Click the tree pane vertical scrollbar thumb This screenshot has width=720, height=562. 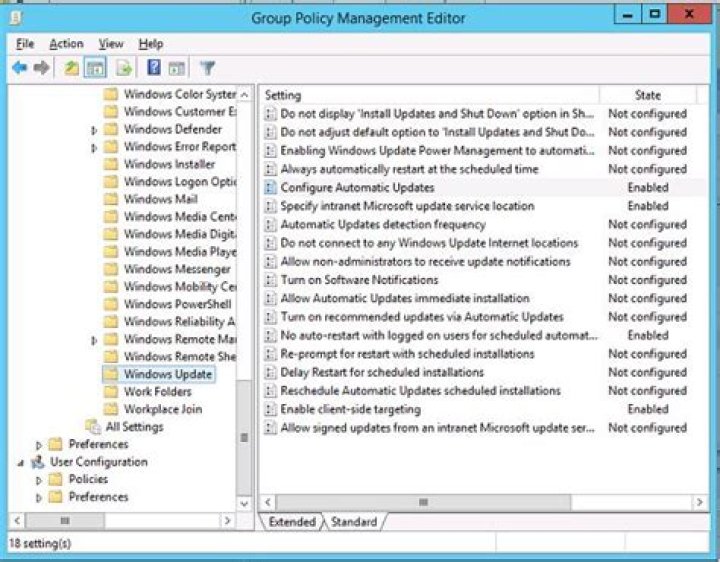(244, 438)
